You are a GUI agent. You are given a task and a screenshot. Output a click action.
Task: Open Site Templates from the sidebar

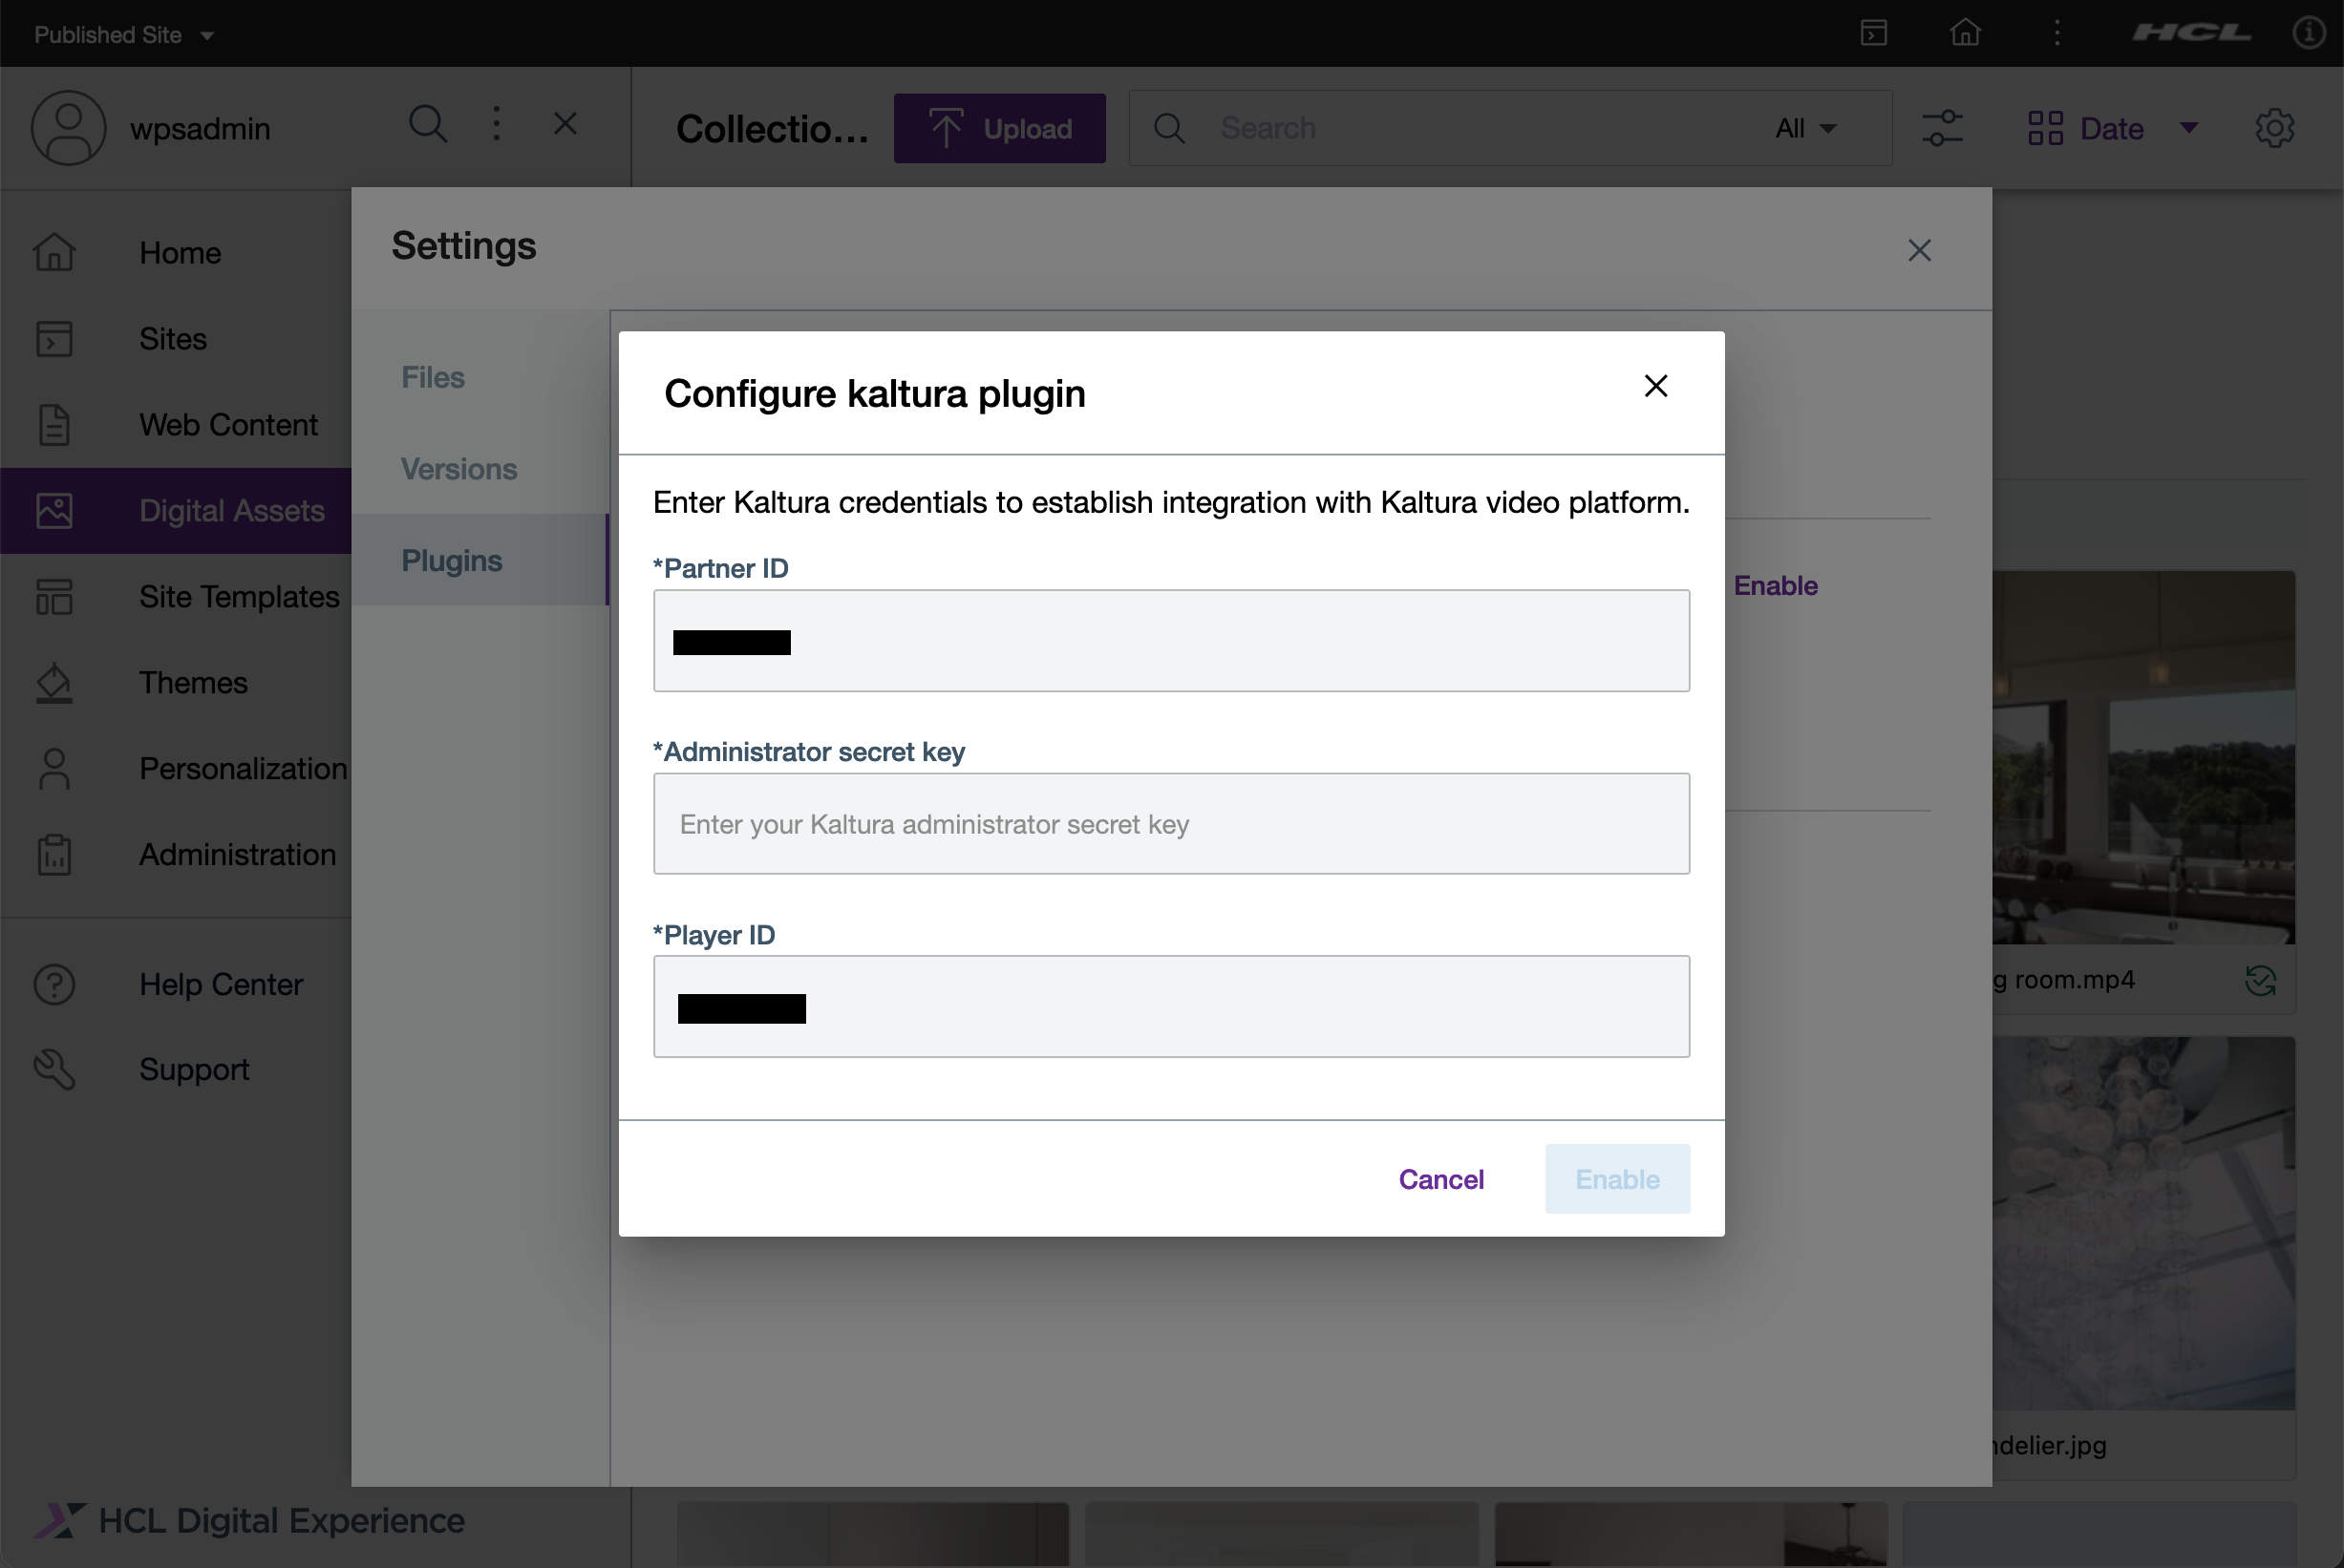pos(238,596)
